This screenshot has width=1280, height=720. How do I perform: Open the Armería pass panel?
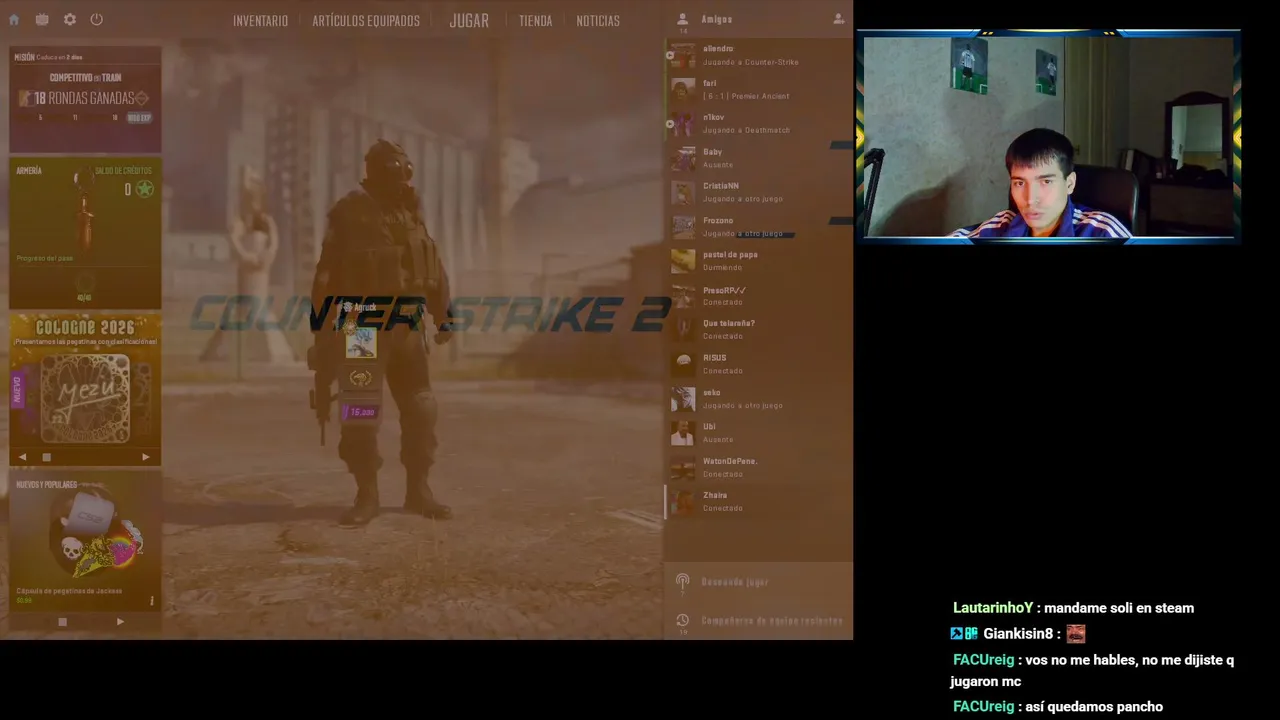85,233
